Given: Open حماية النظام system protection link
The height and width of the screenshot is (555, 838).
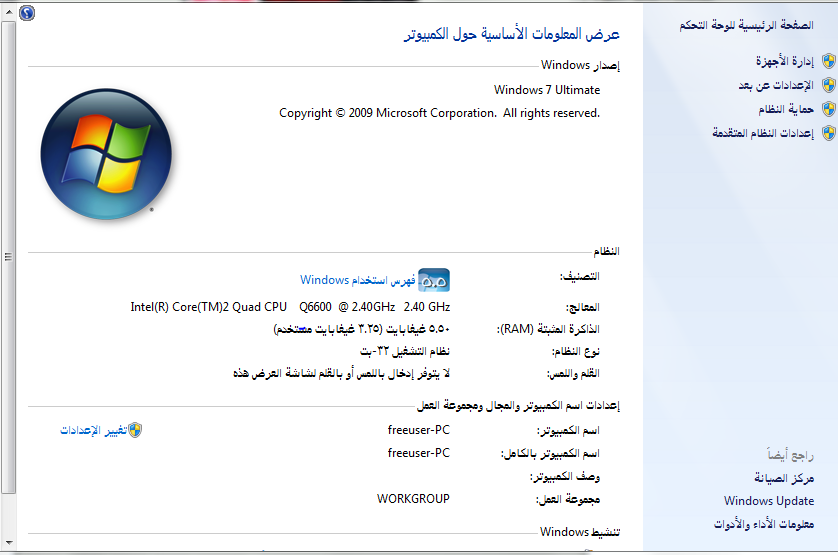Looking at the screenshot, I should click(x=786, y=109).
